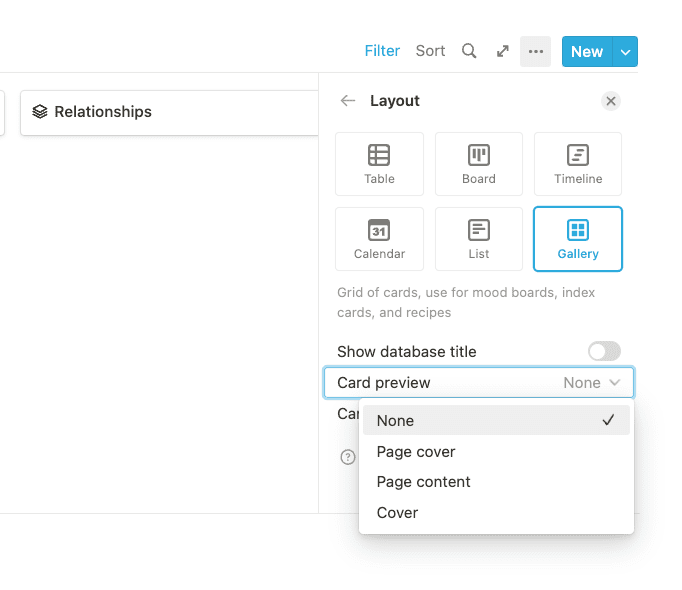Pick the List layout
Viewport: 682px width, 590px height.
coord(478,239)
